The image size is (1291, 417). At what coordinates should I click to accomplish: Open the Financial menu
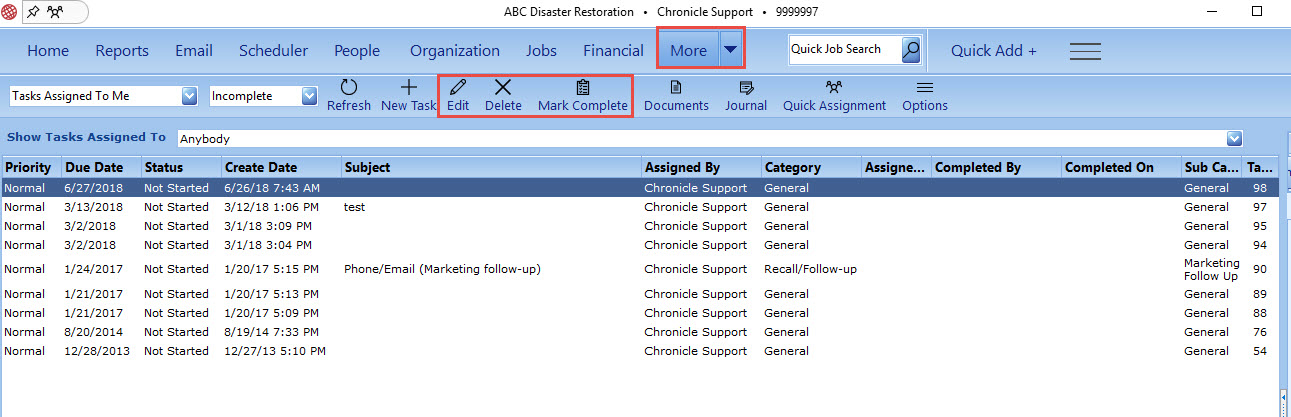pos(613,50)
